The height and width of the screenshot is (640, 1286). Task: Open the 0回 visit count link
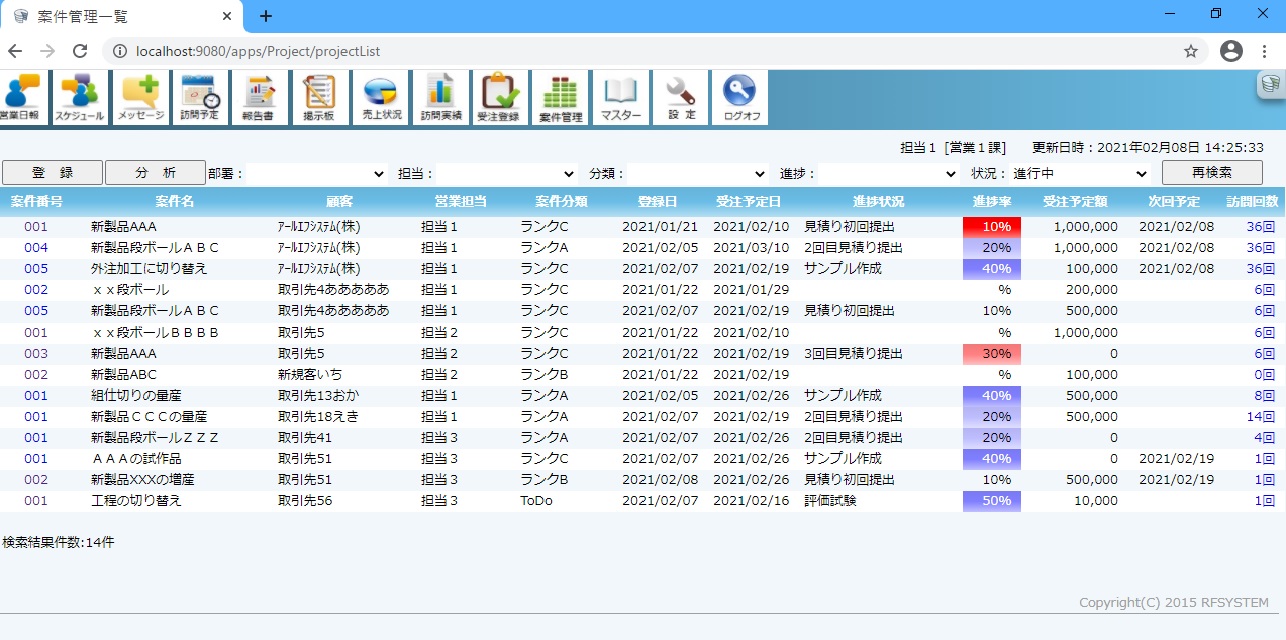pos(1265,375)
